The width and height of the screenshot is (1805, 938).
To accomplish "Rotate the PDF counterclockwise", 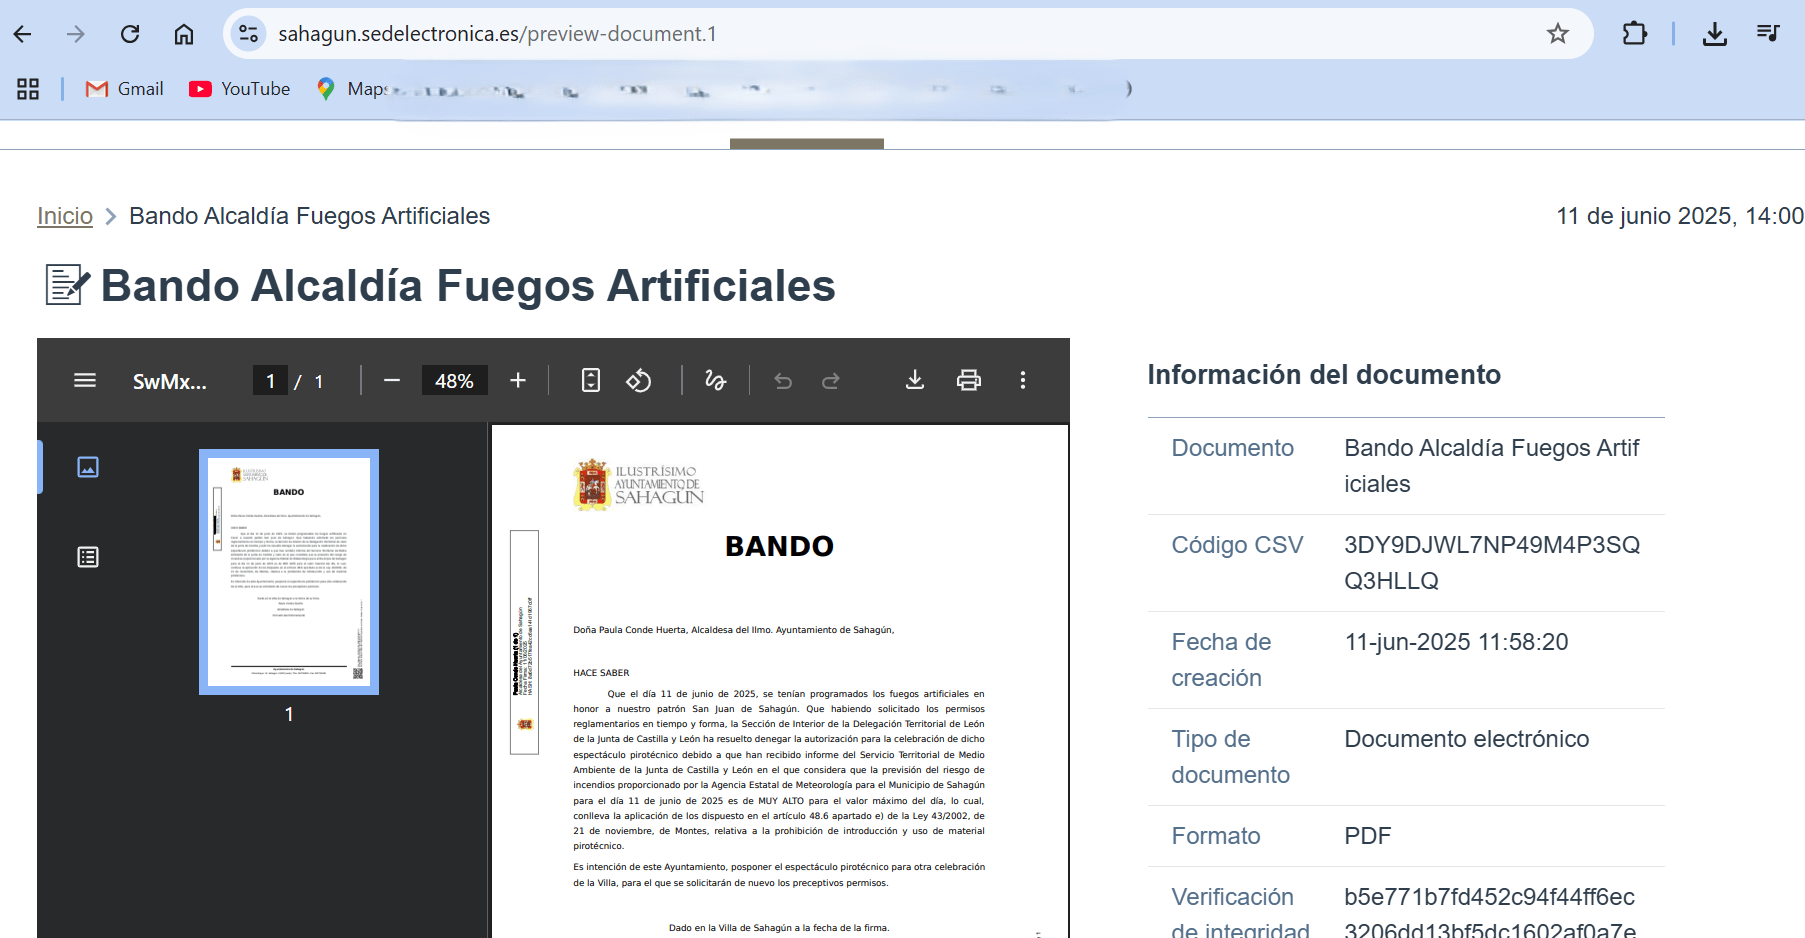I will tap(639, 380).
